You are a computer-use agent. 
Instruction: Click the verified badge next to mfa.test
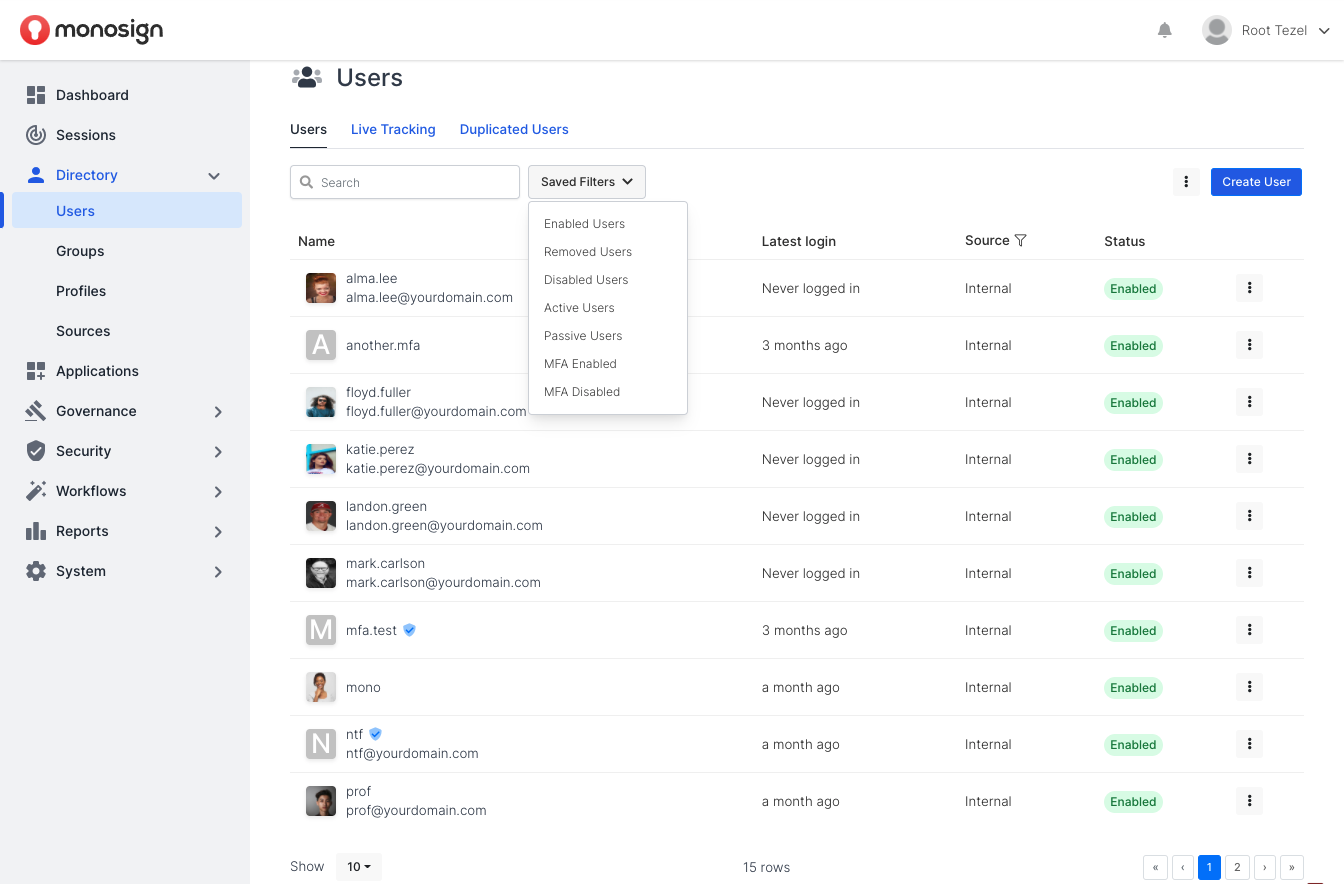point(409,630)
